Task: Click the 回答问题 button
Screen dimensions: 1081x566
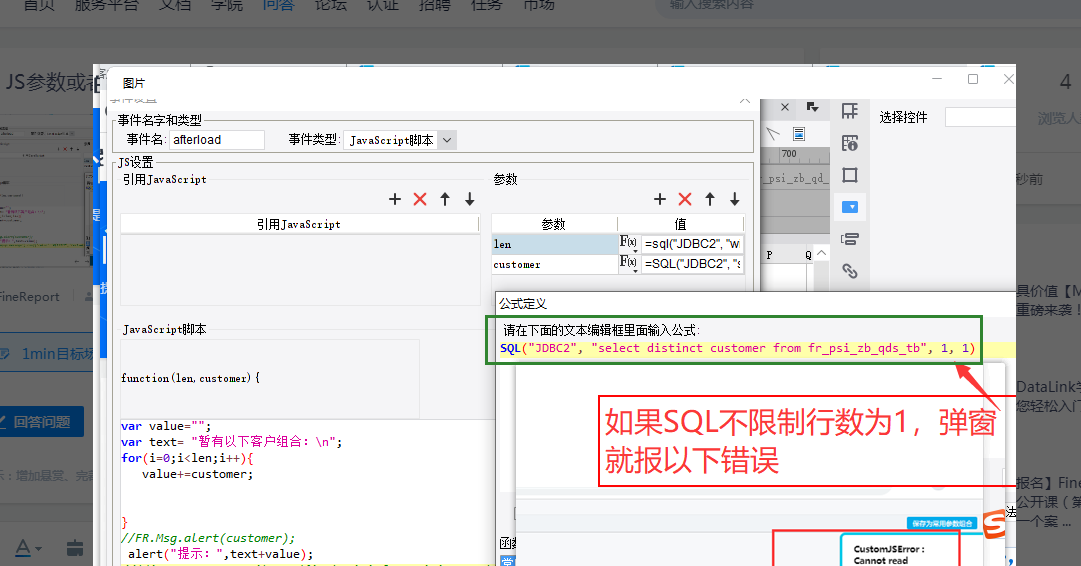Action: point(41,421)
